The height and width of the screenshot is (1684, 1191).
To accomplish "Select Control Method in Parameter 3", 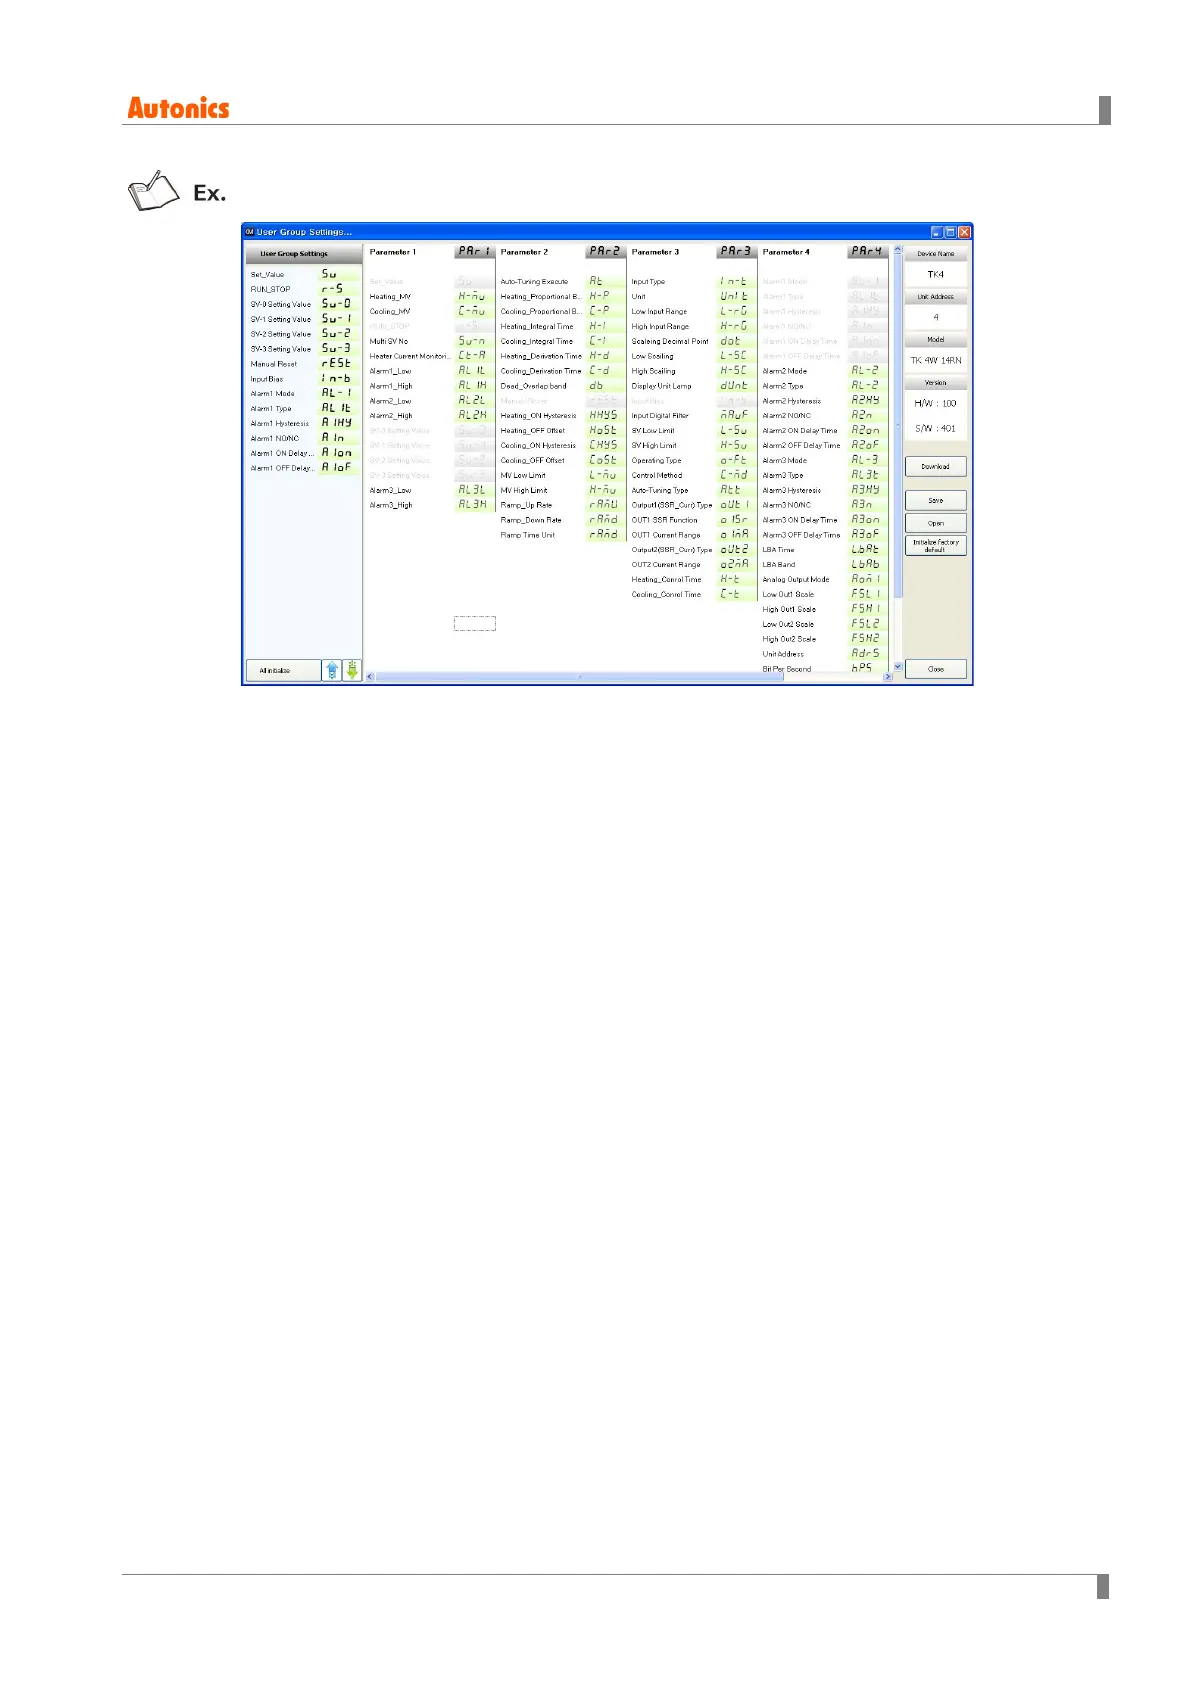I will 693,475.
